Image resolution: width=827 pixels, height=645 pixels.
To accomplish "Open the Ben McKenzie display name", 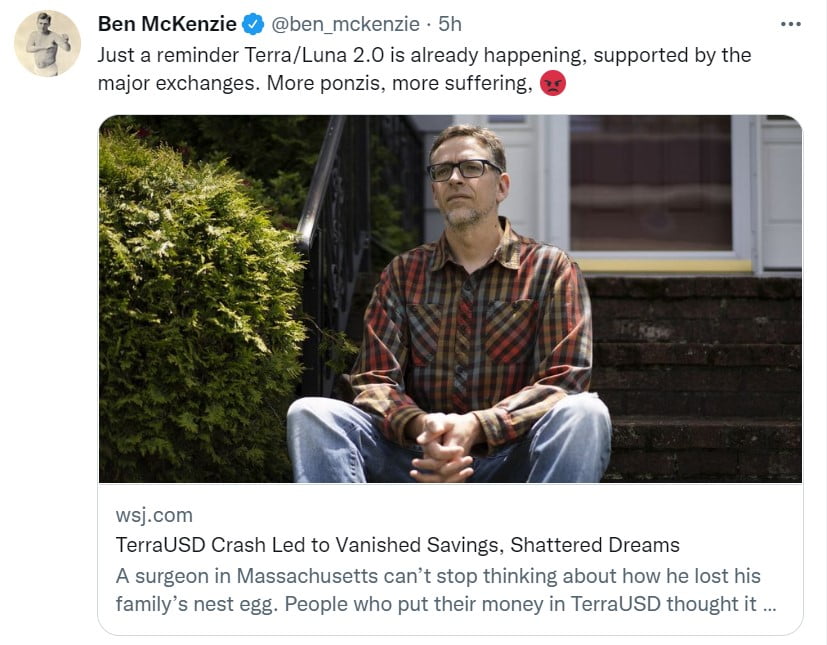I will tap(165, 24).
